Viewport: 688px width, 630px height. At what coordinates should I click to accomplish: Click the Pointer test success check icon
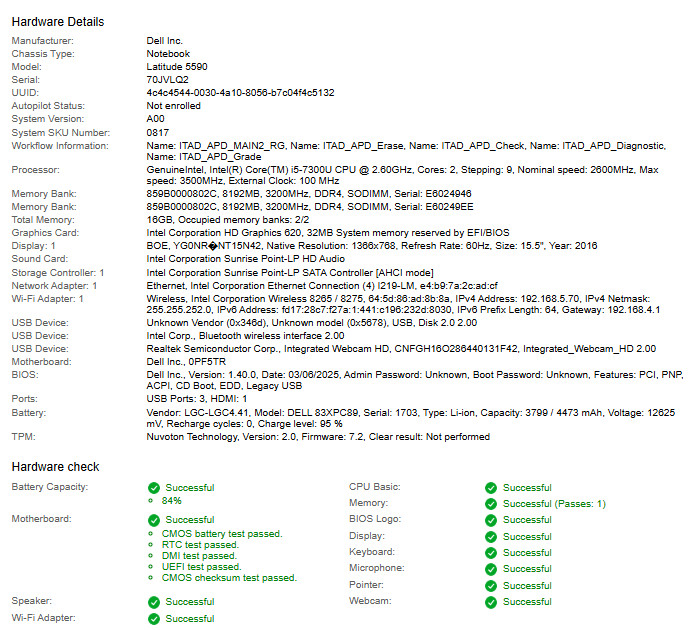491,586
